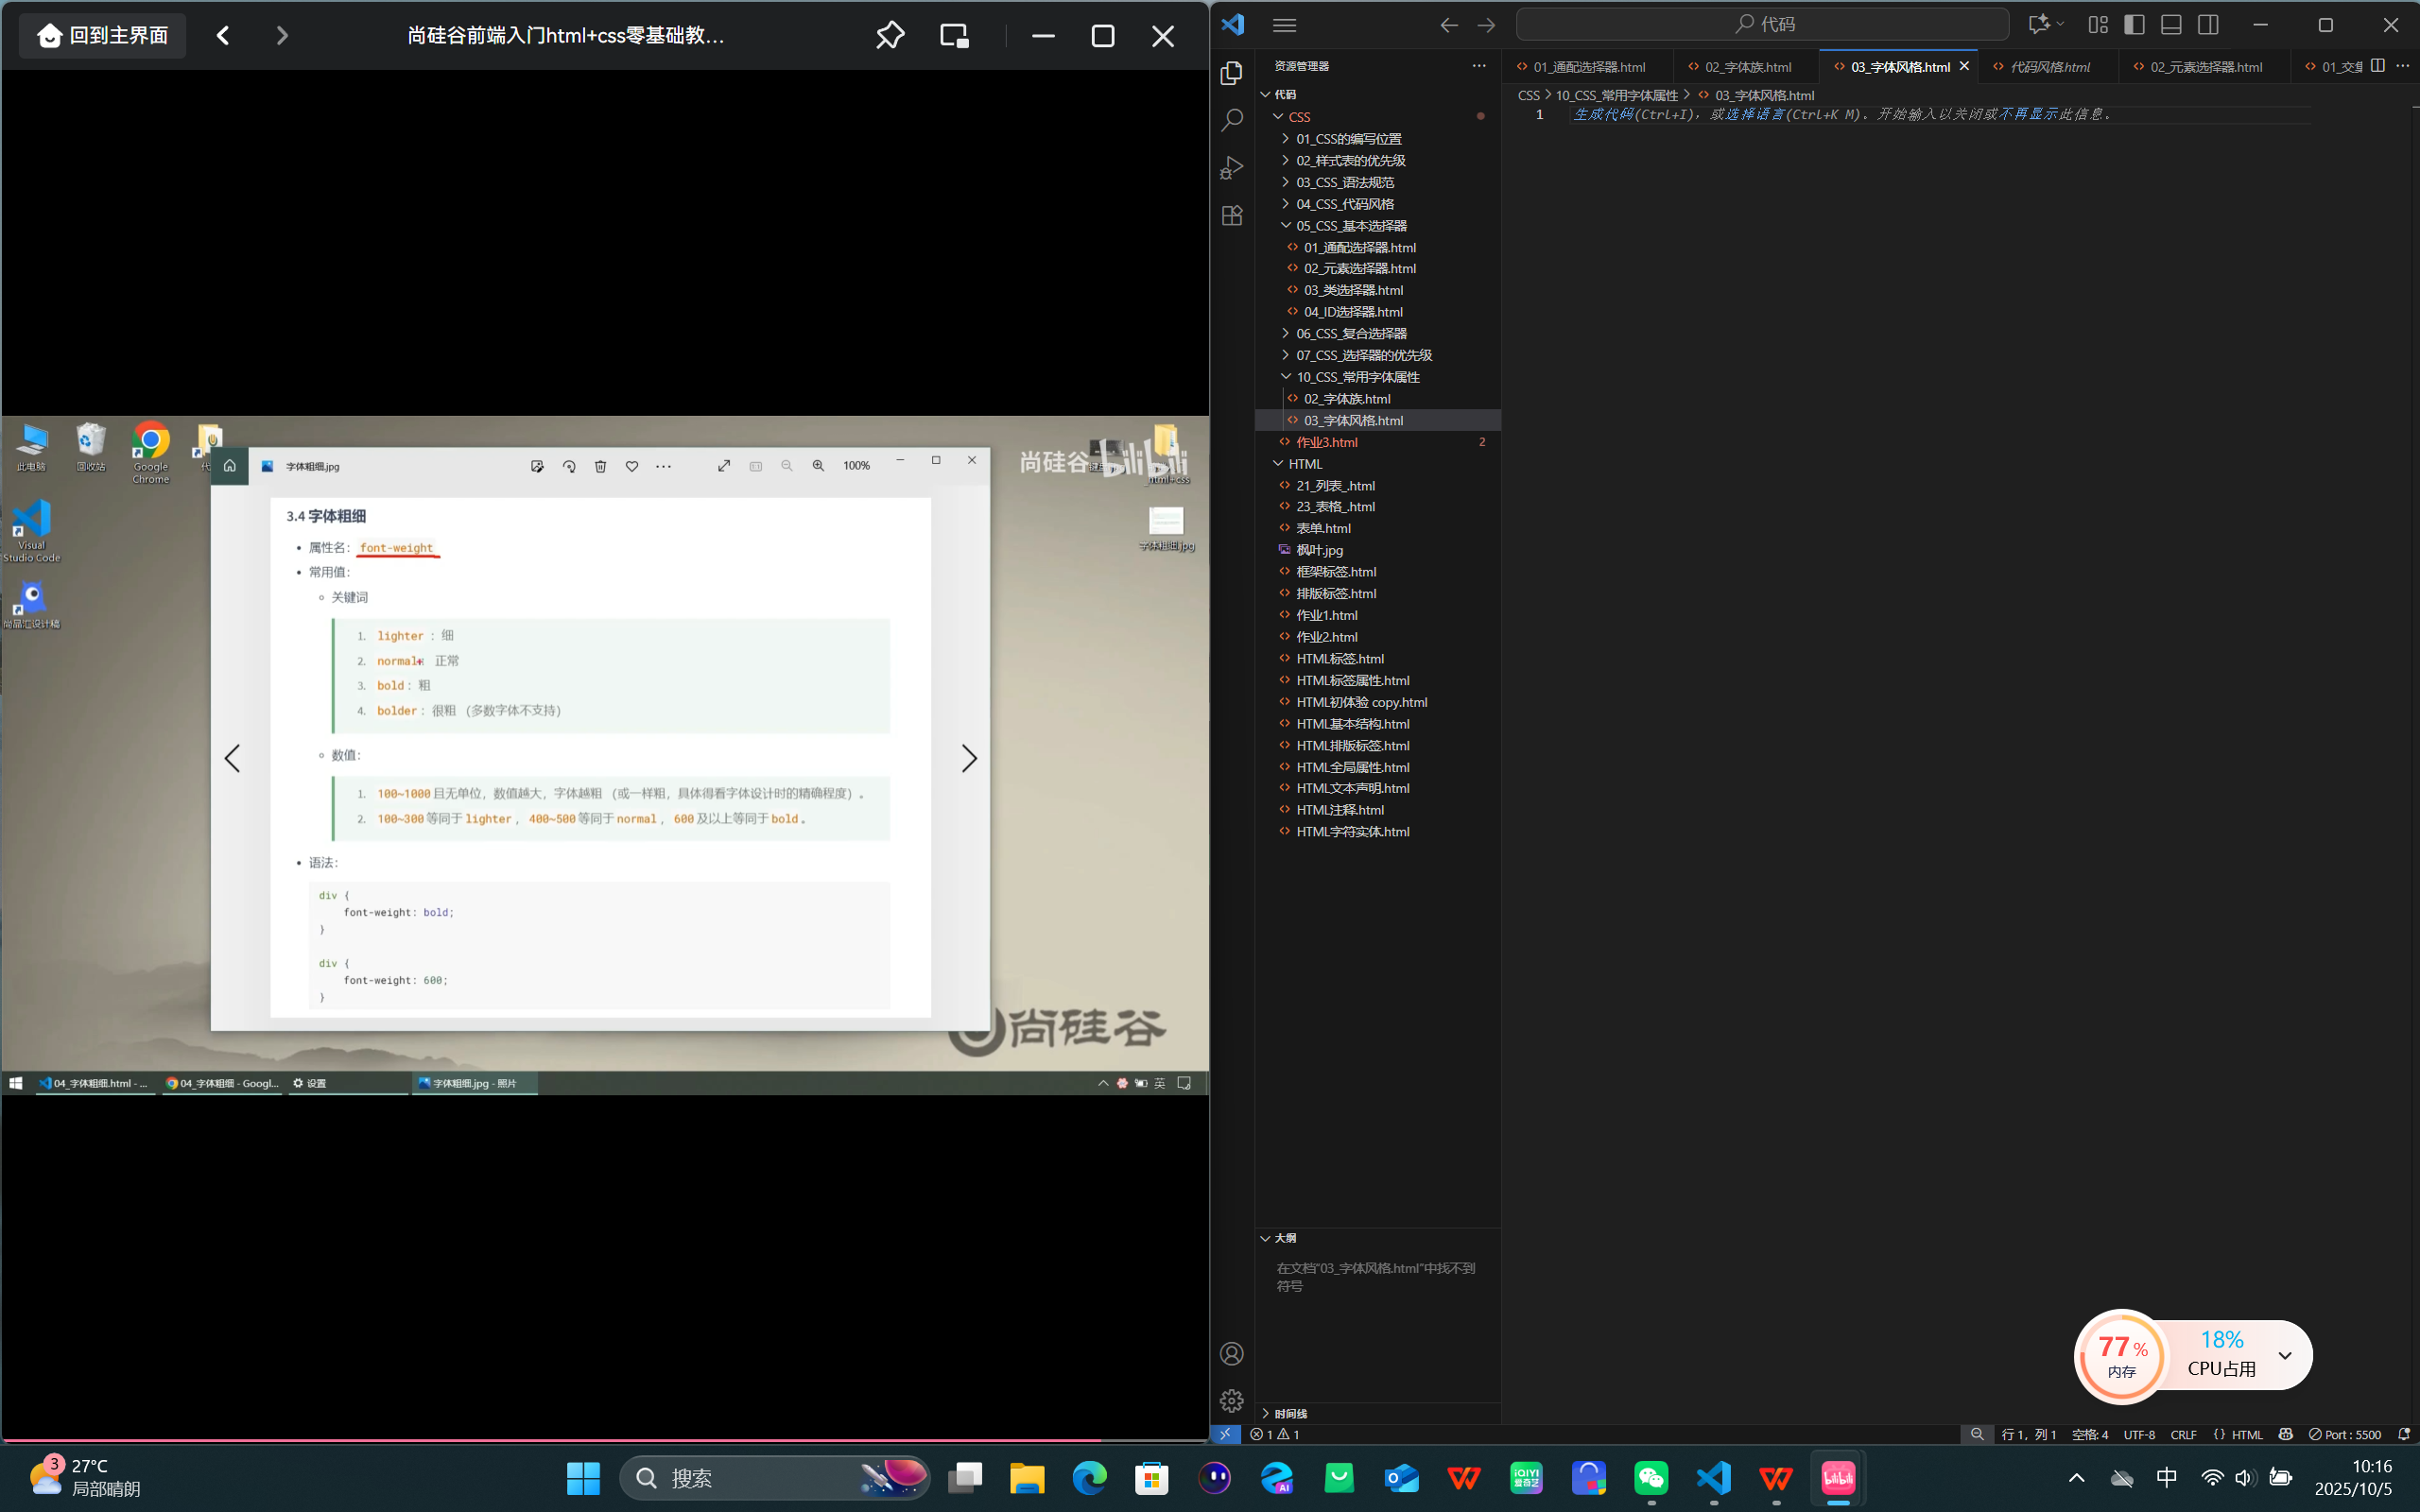The width and height of the screenshot is (2420, 1512).
Task: Collapse the 大纲 outline section
Action: click(1285, 1238)
